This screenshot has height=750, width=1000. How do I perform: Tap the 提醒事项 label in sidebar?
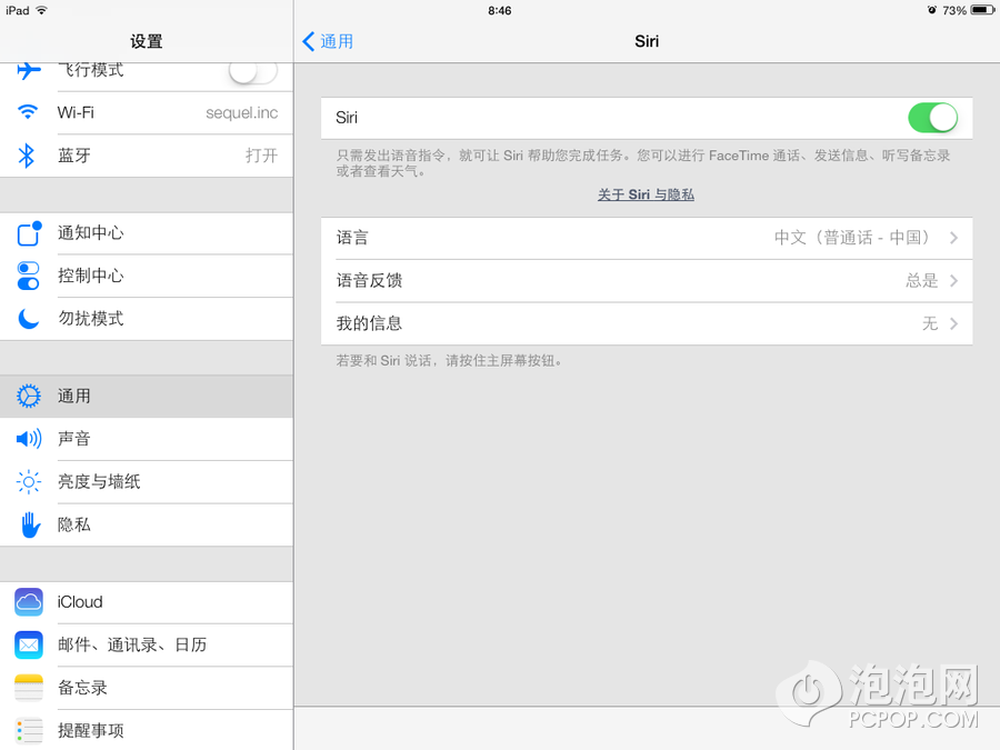tap(91, 730)
